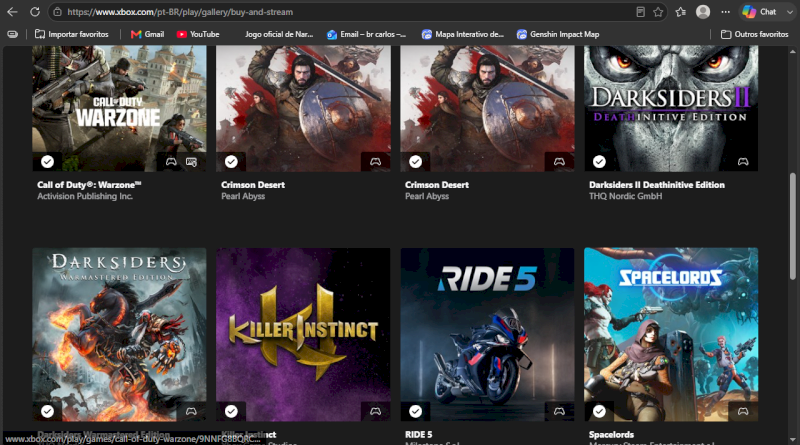Click the scrollbar up arrow

click(792, 51)
